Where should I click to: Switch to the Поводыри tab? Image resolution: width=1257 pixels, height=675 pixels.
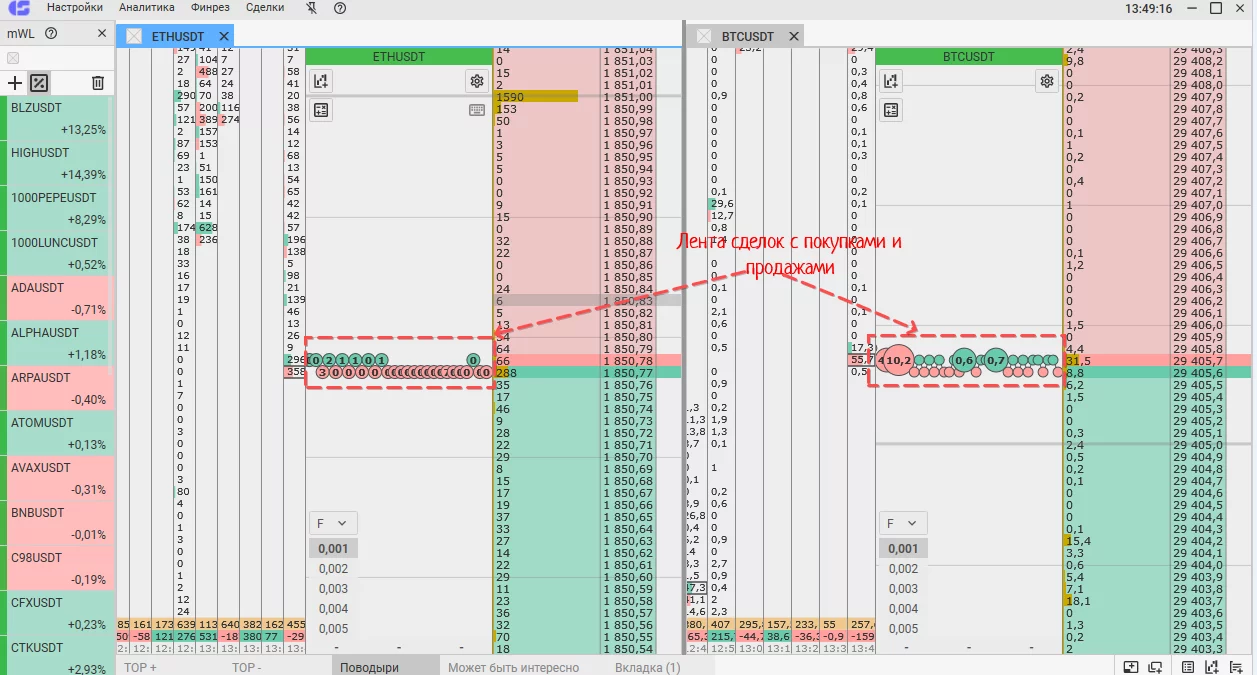(x=369, y=667)
